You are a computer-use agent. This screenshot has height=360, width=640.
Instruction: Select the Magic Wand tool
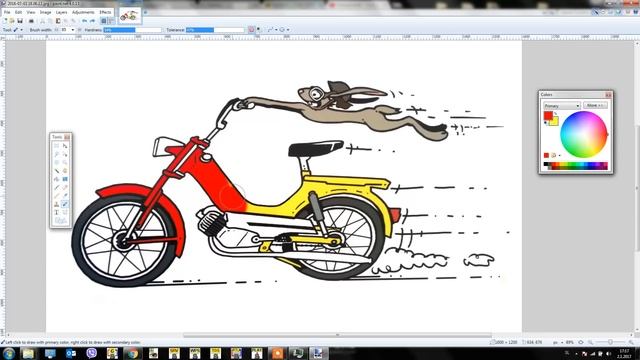click(57, 171)
